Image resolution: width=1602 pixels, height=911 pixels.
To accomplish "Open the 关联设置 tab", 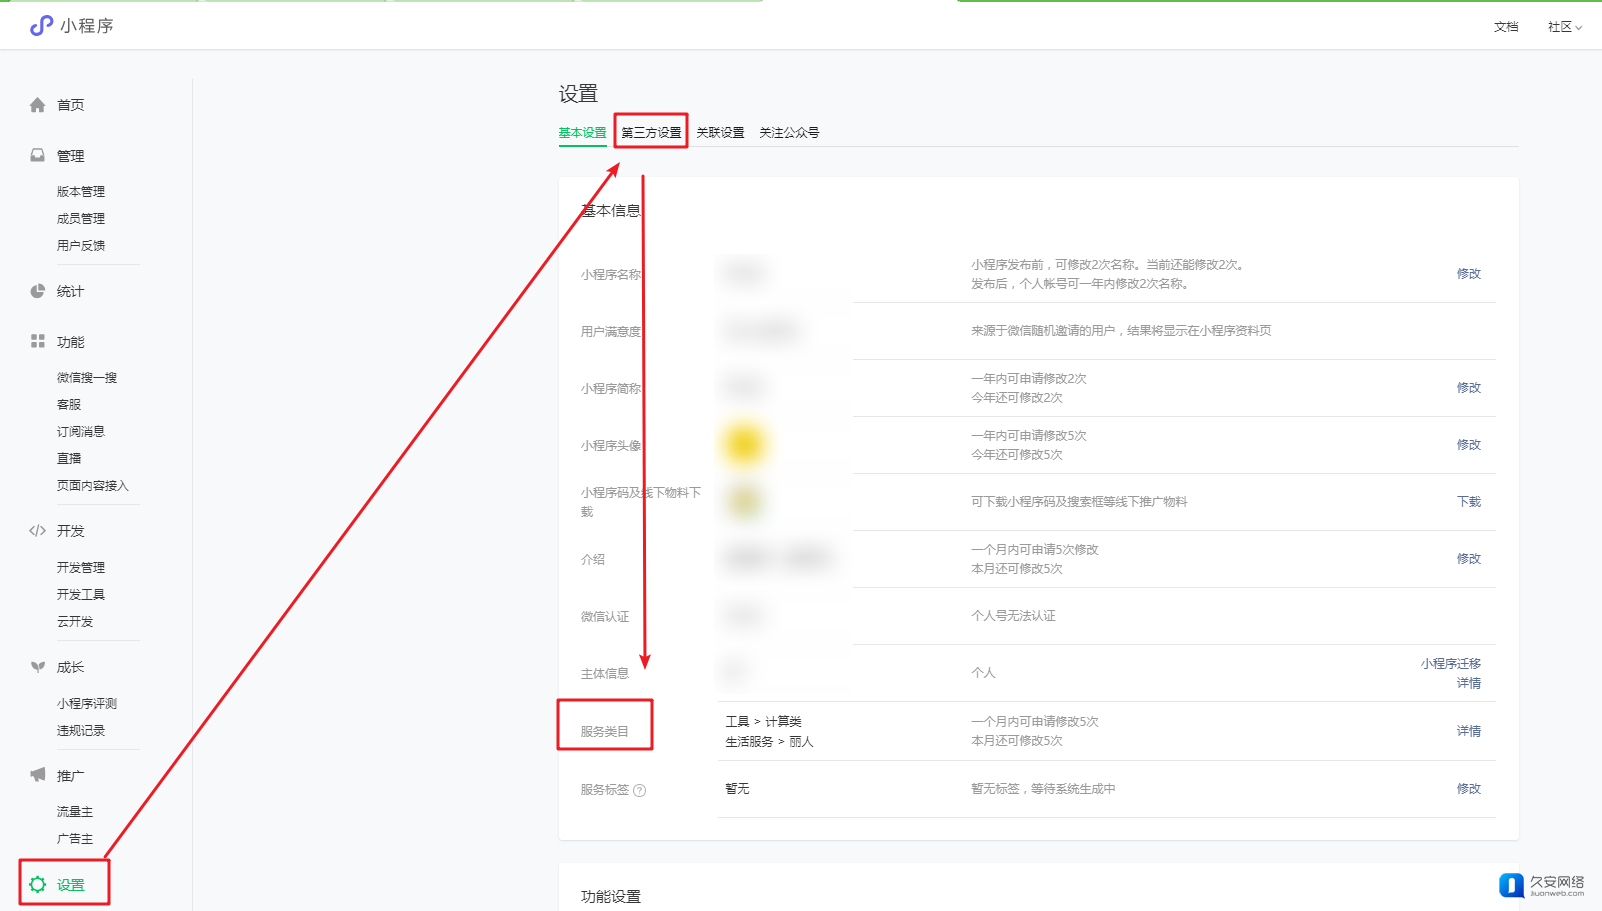I will [x=720, y=132].
